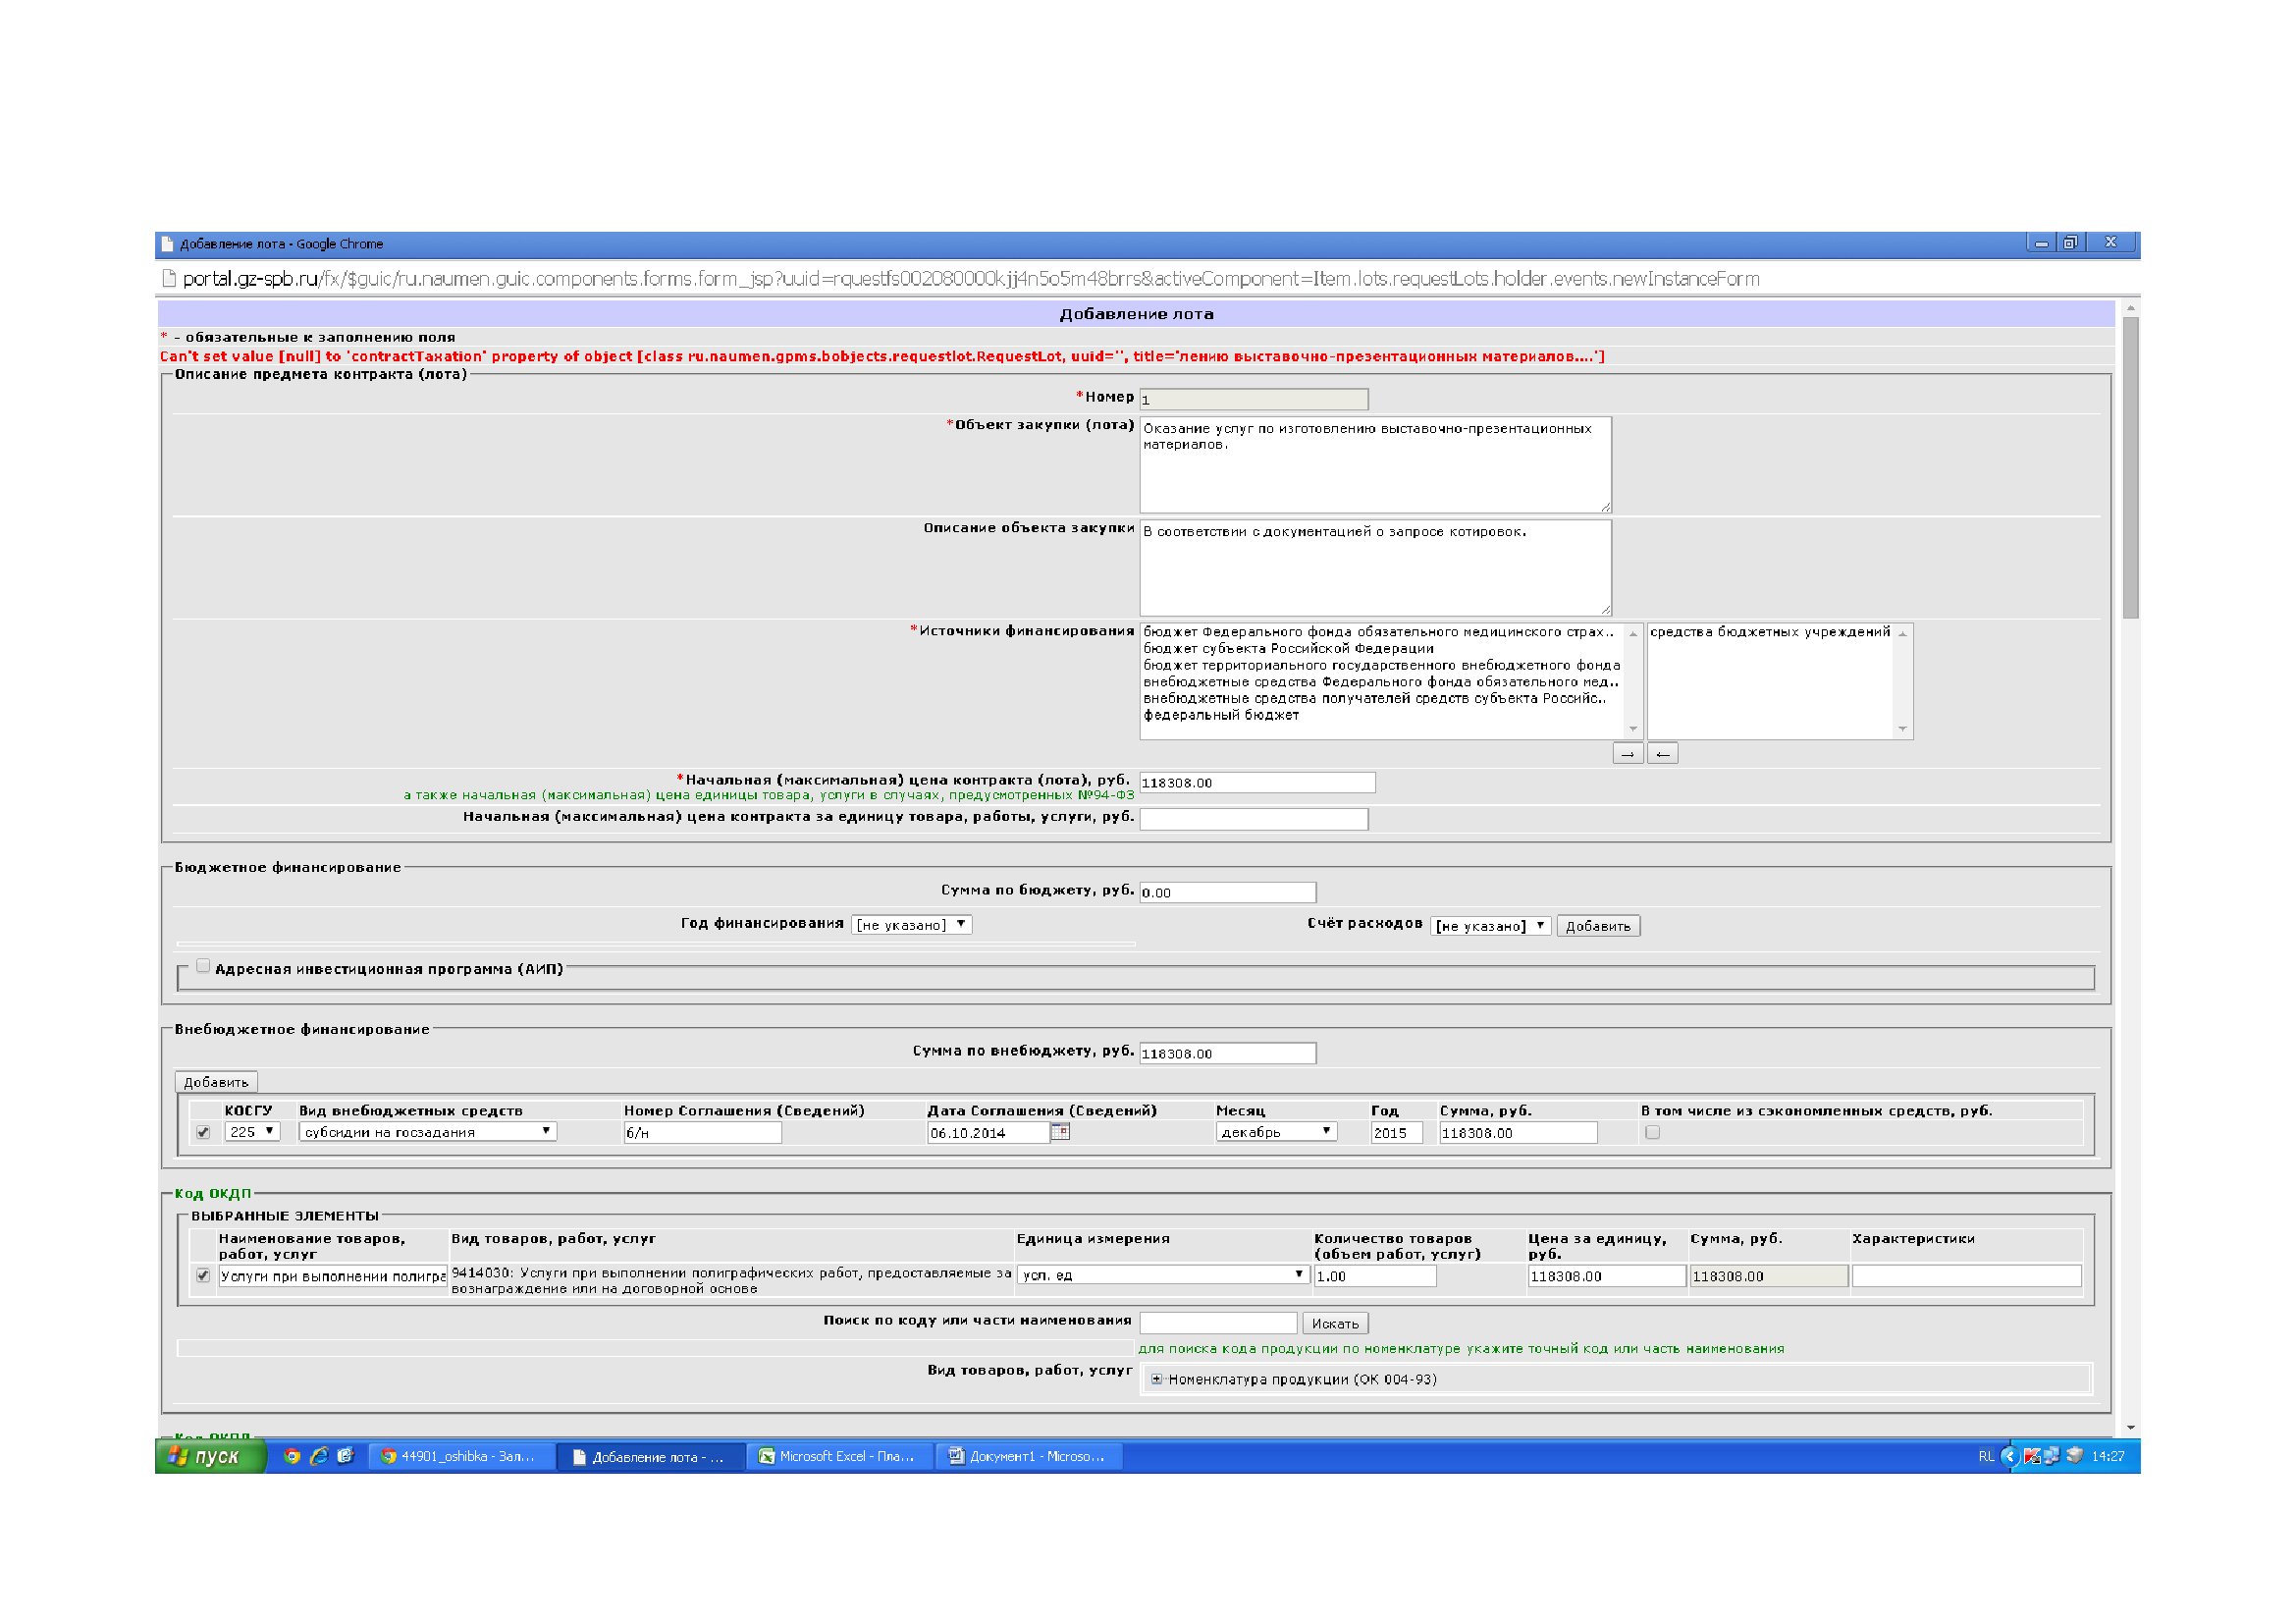
Task: Click the Искать search button
Action: [1335, 1324]
